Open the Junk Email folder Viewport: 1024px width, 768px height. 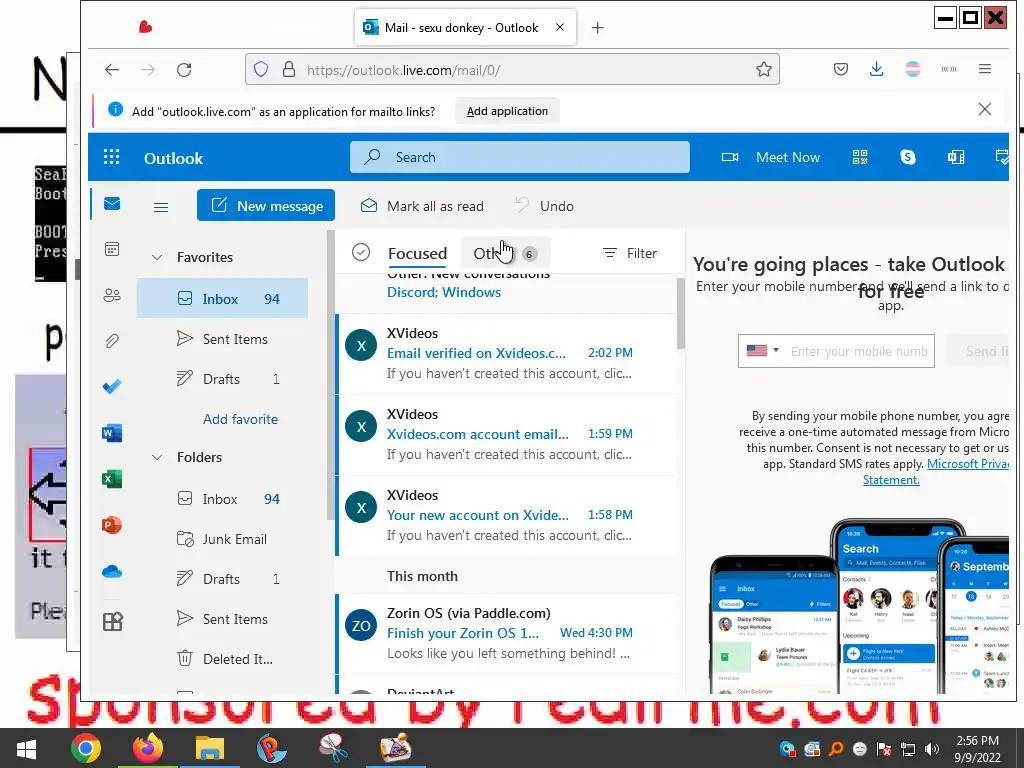pyautogui.click(x=222, y=539)
